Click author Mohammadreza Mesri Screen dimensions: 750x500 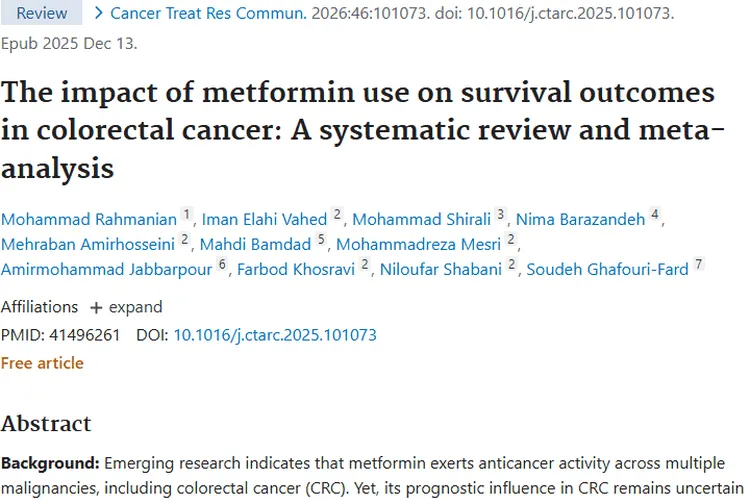click(x=418, y=244)
